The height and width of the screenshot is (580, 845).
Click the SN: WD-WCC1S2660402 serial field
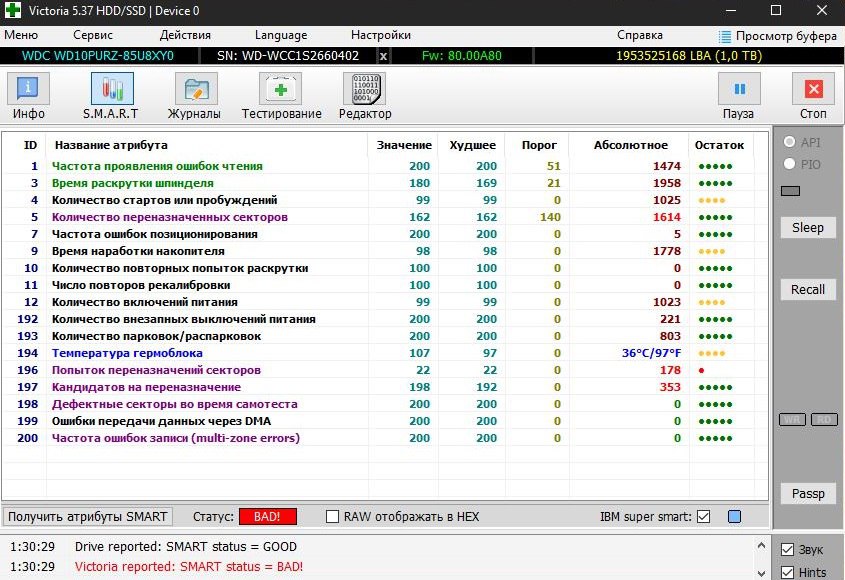tap(288, 56)
